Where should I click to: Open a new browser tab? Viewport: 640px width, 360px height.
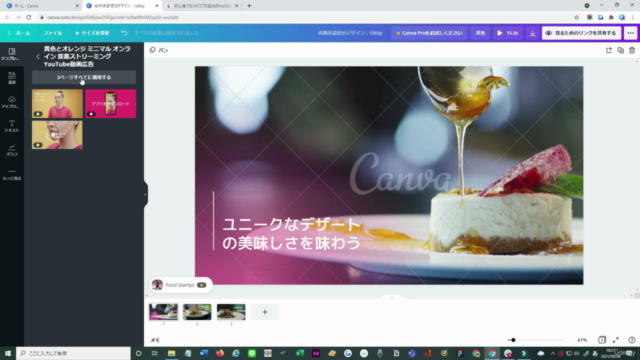[x=249, y=6]
